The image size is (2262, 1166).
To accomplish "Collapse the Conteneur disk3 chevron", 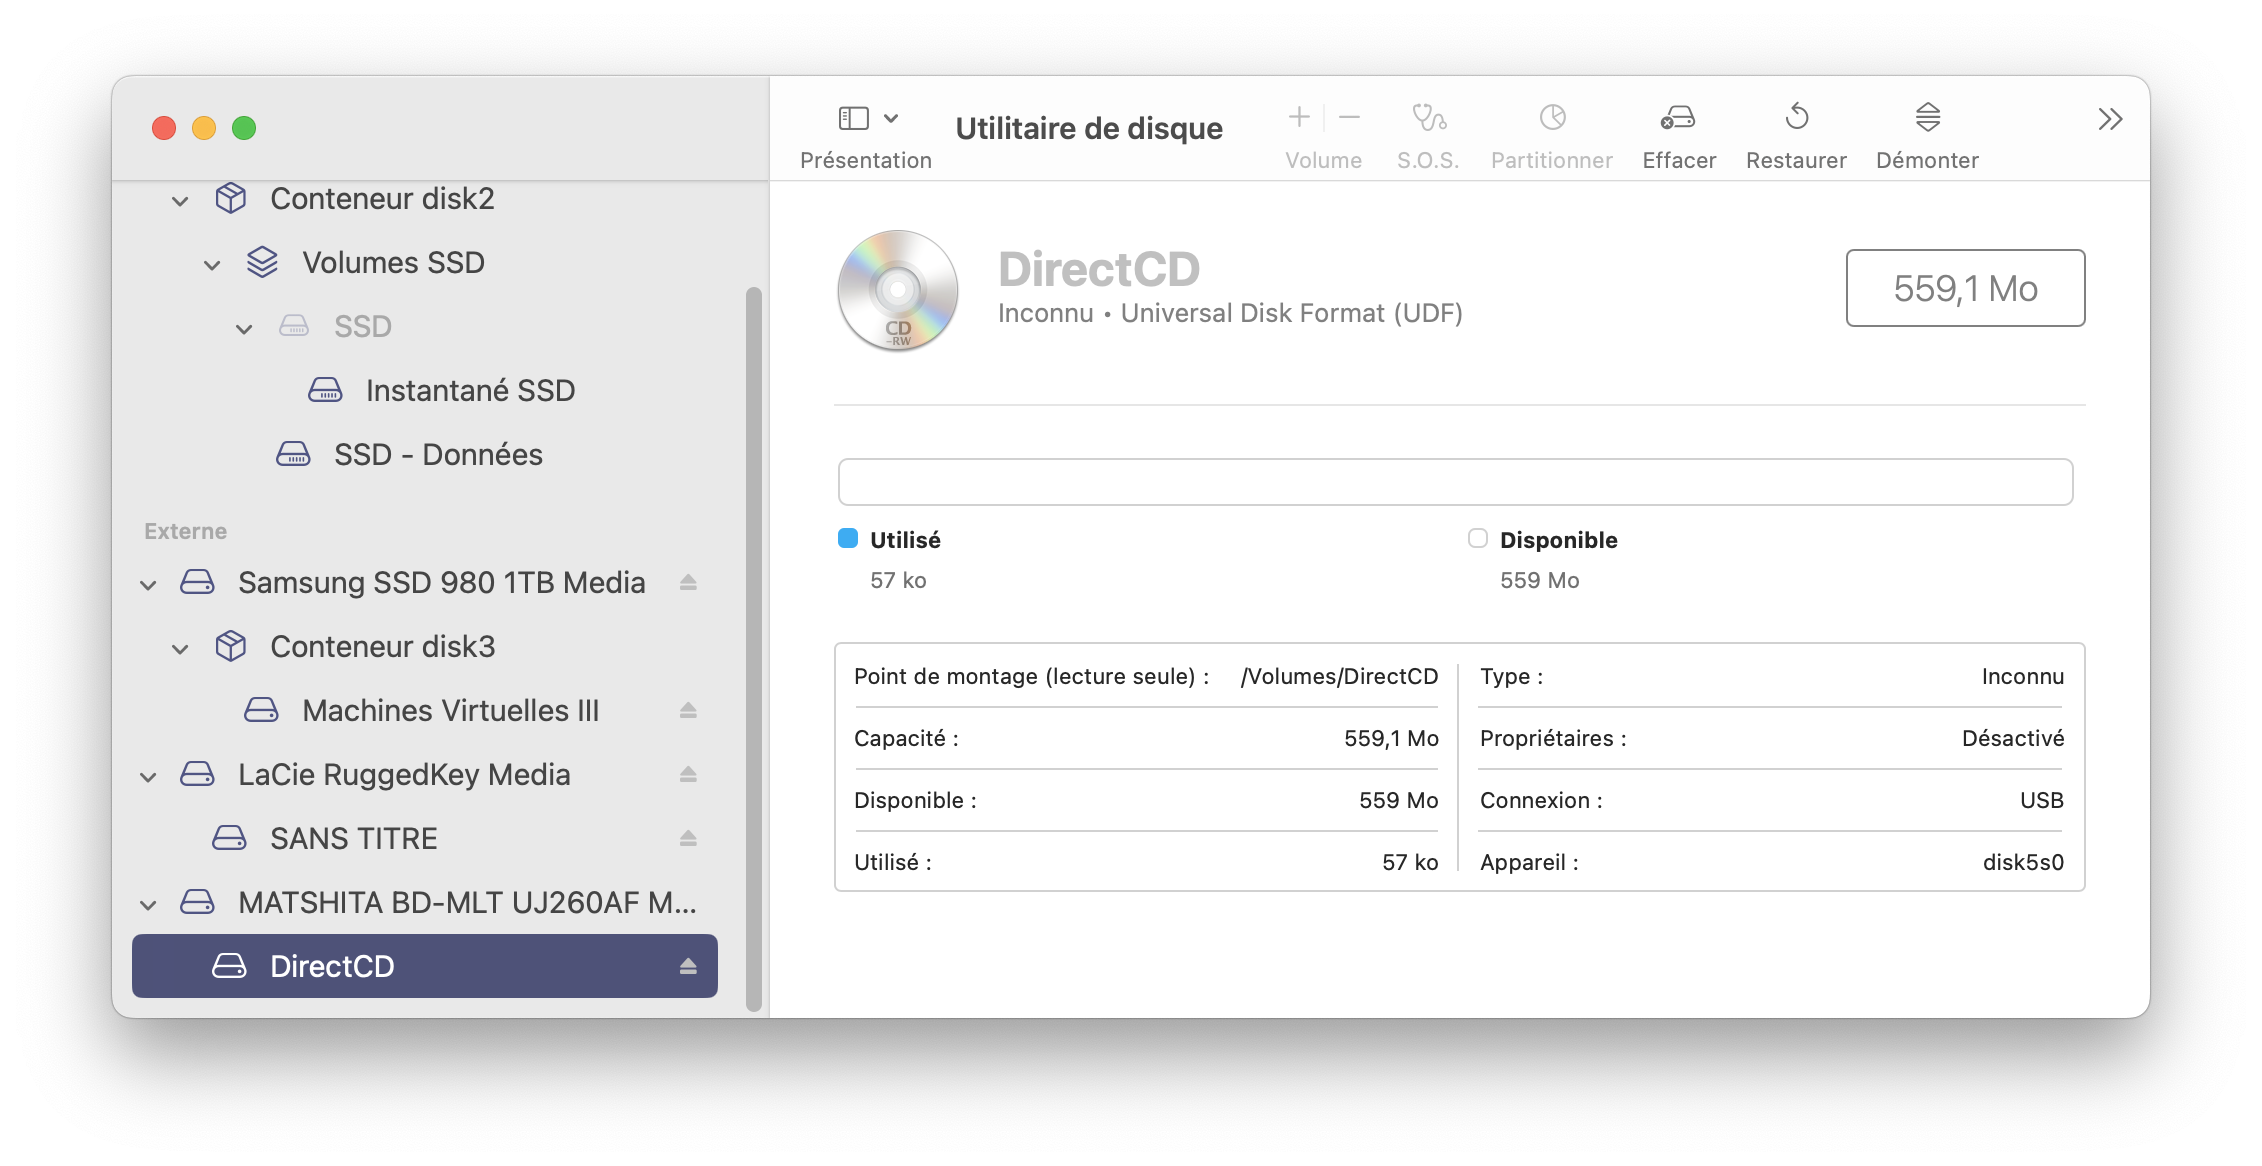I will point(180,649).
